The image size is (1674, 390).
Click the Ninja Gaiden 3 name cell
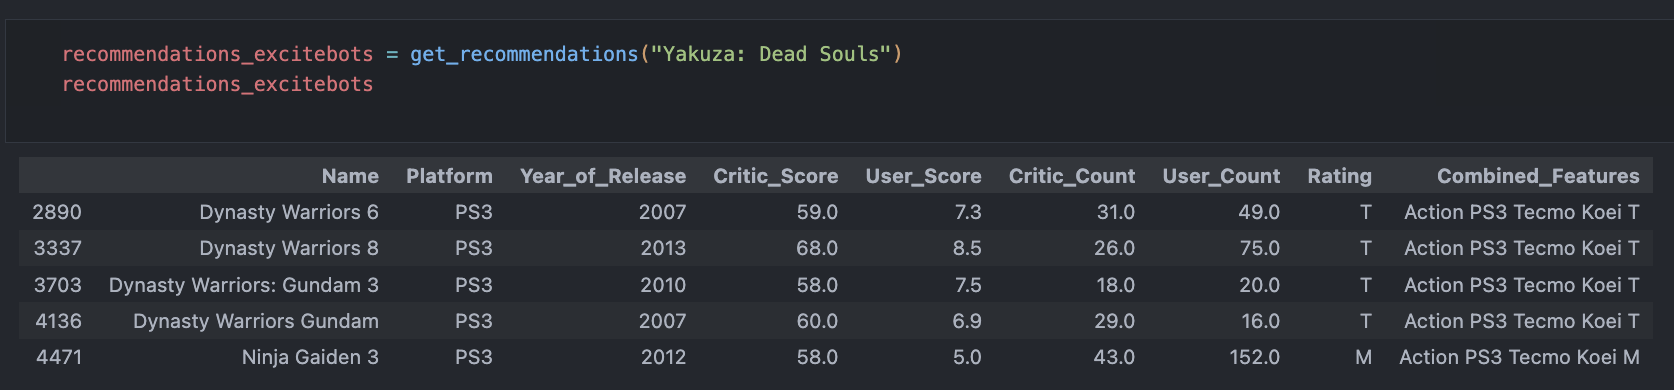pyautogui.click(x=310, y=357)
